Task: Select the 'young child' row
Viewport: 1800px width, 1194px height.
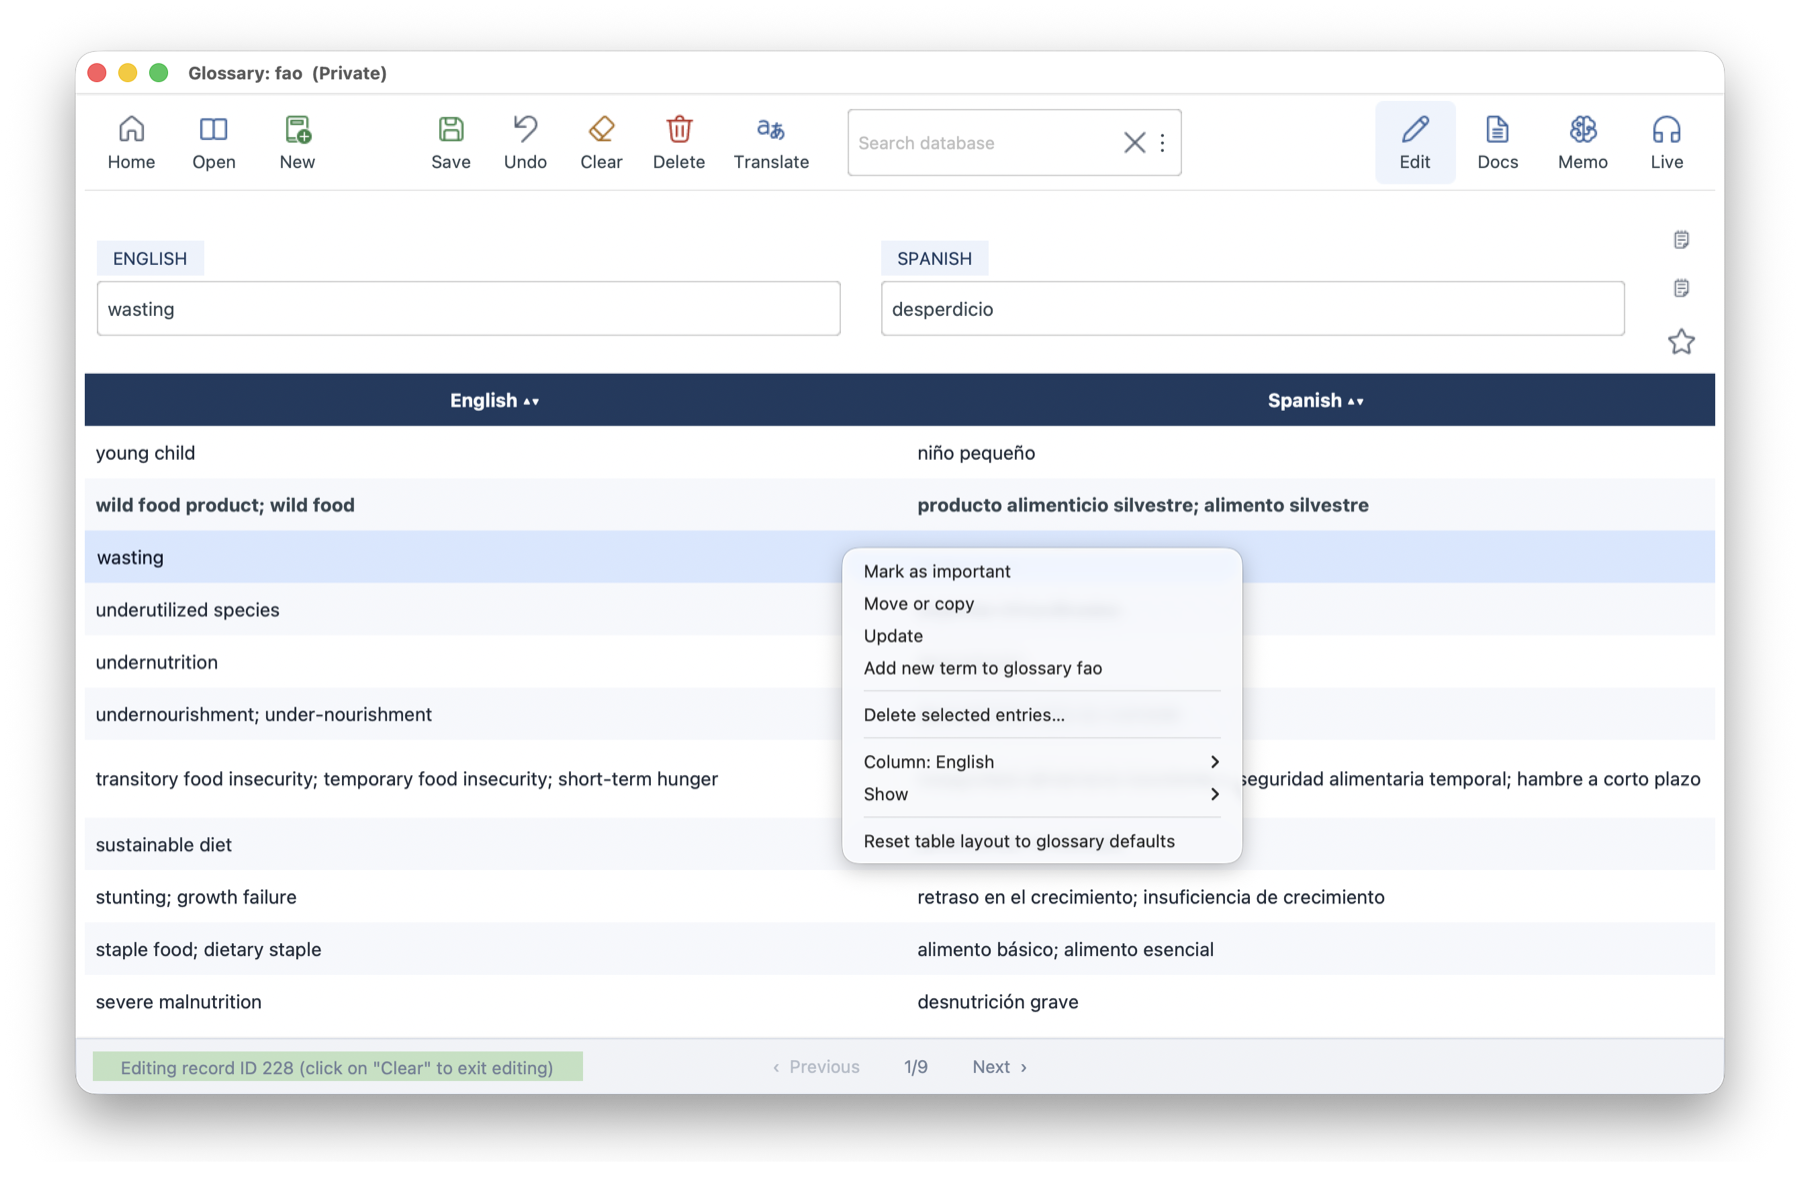Action: [899, 453]
